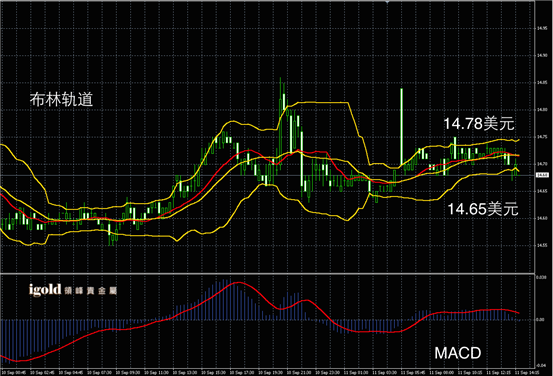Screen dimensions: 553x376
Task: Click the 10 Sep 21:00 time axis label
Action: click(299, 372)
